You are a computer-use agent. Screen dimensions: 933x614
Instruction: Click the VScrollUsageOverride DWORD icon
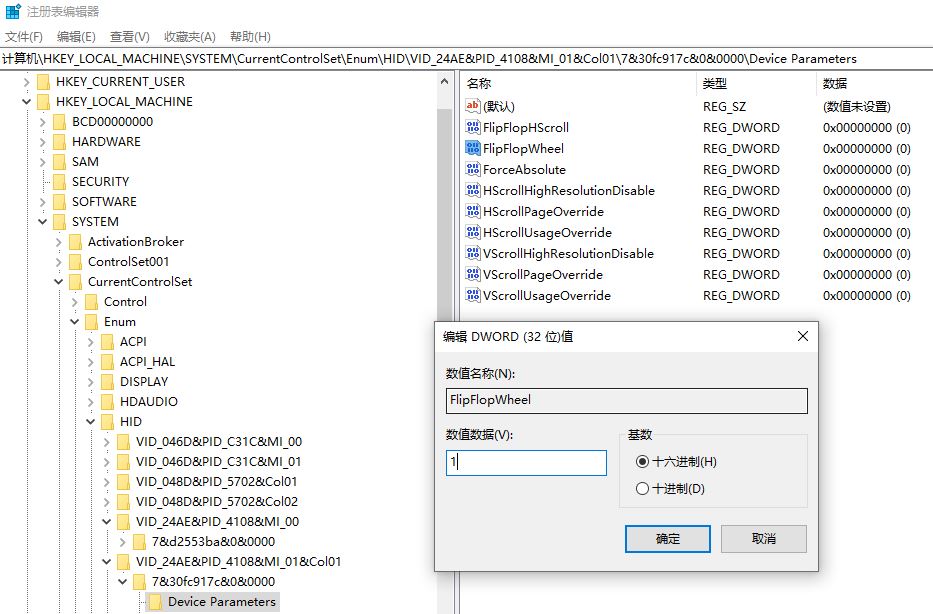(x=473, y=296)
